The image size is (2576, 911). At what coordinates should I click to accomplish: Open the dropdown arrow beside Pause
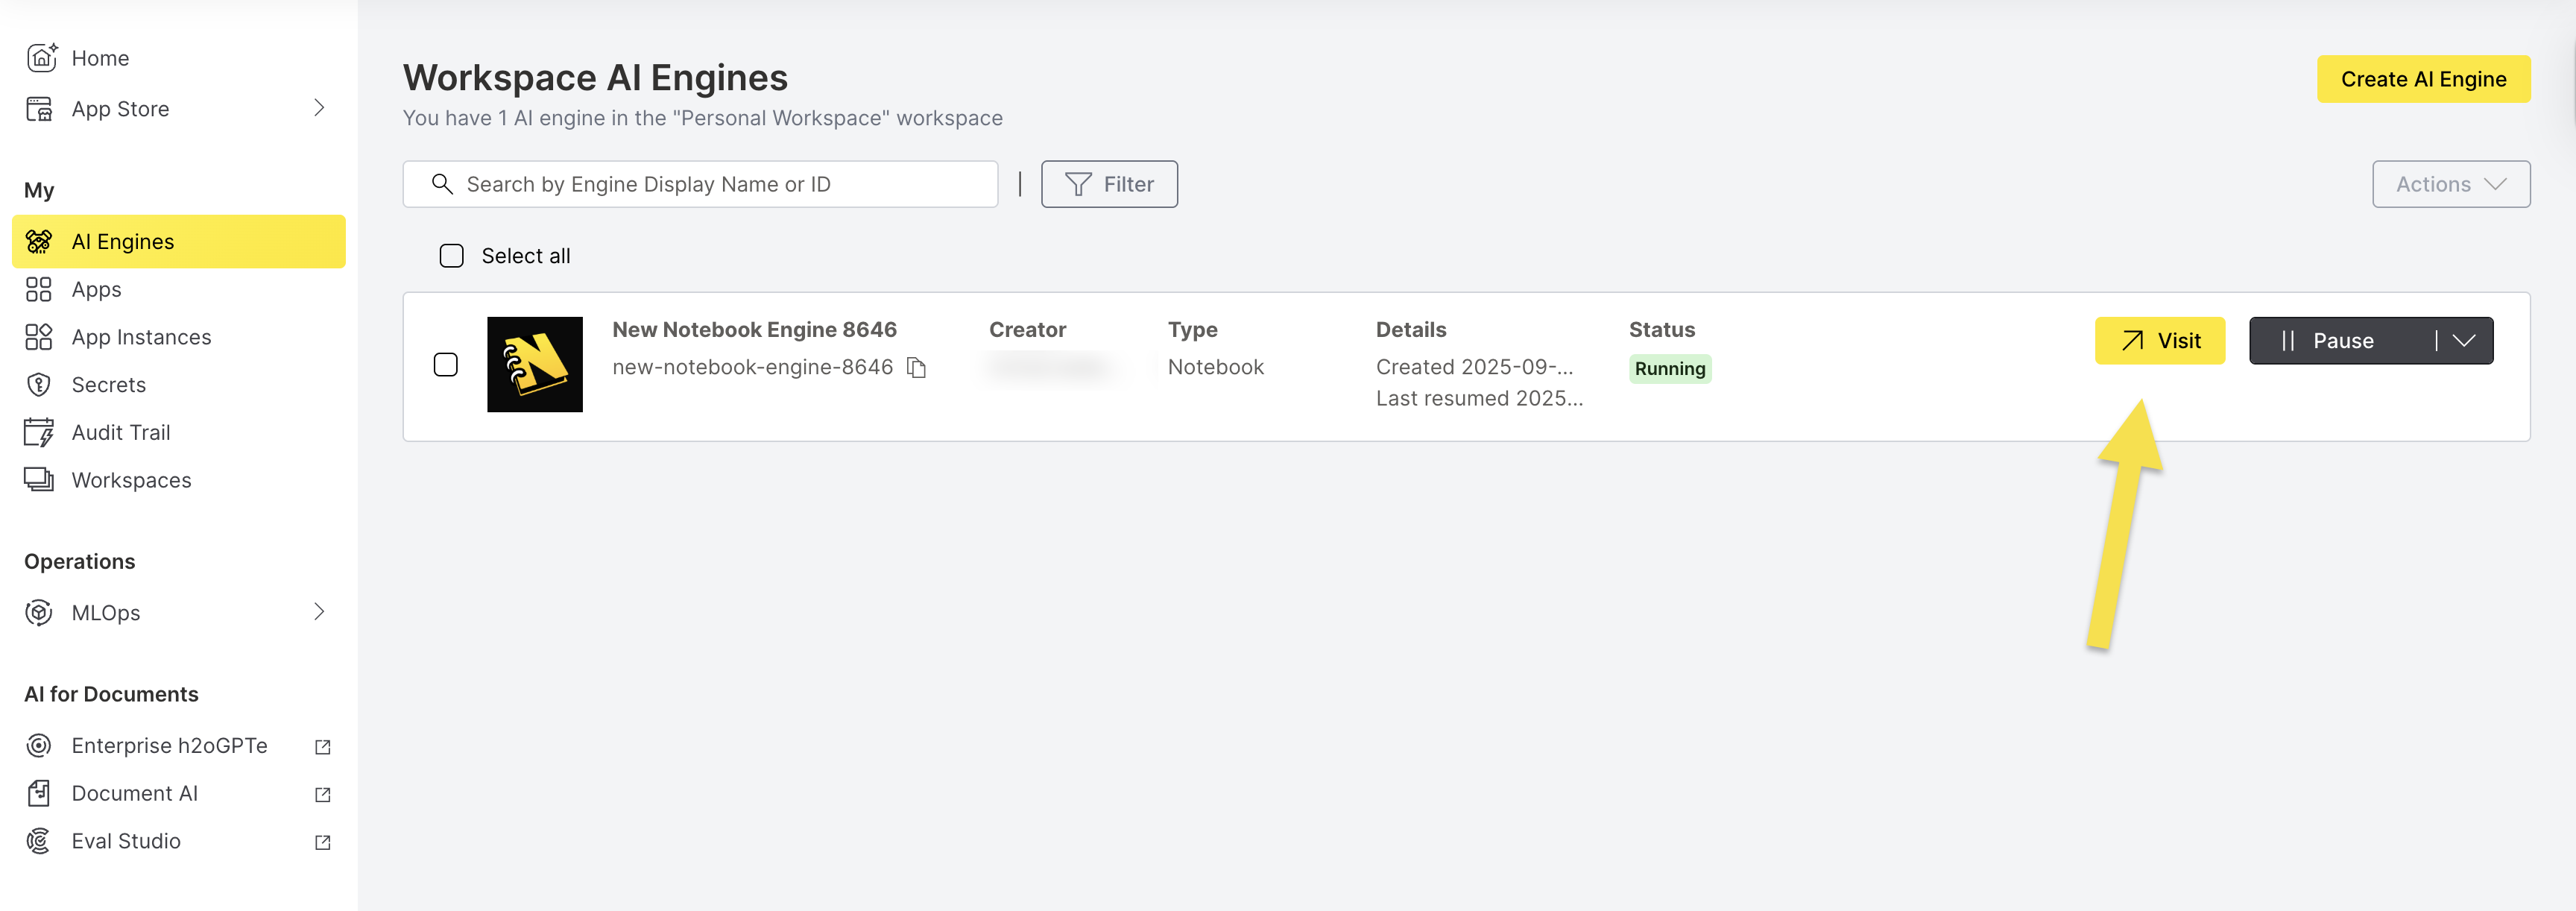point(2465,341)
